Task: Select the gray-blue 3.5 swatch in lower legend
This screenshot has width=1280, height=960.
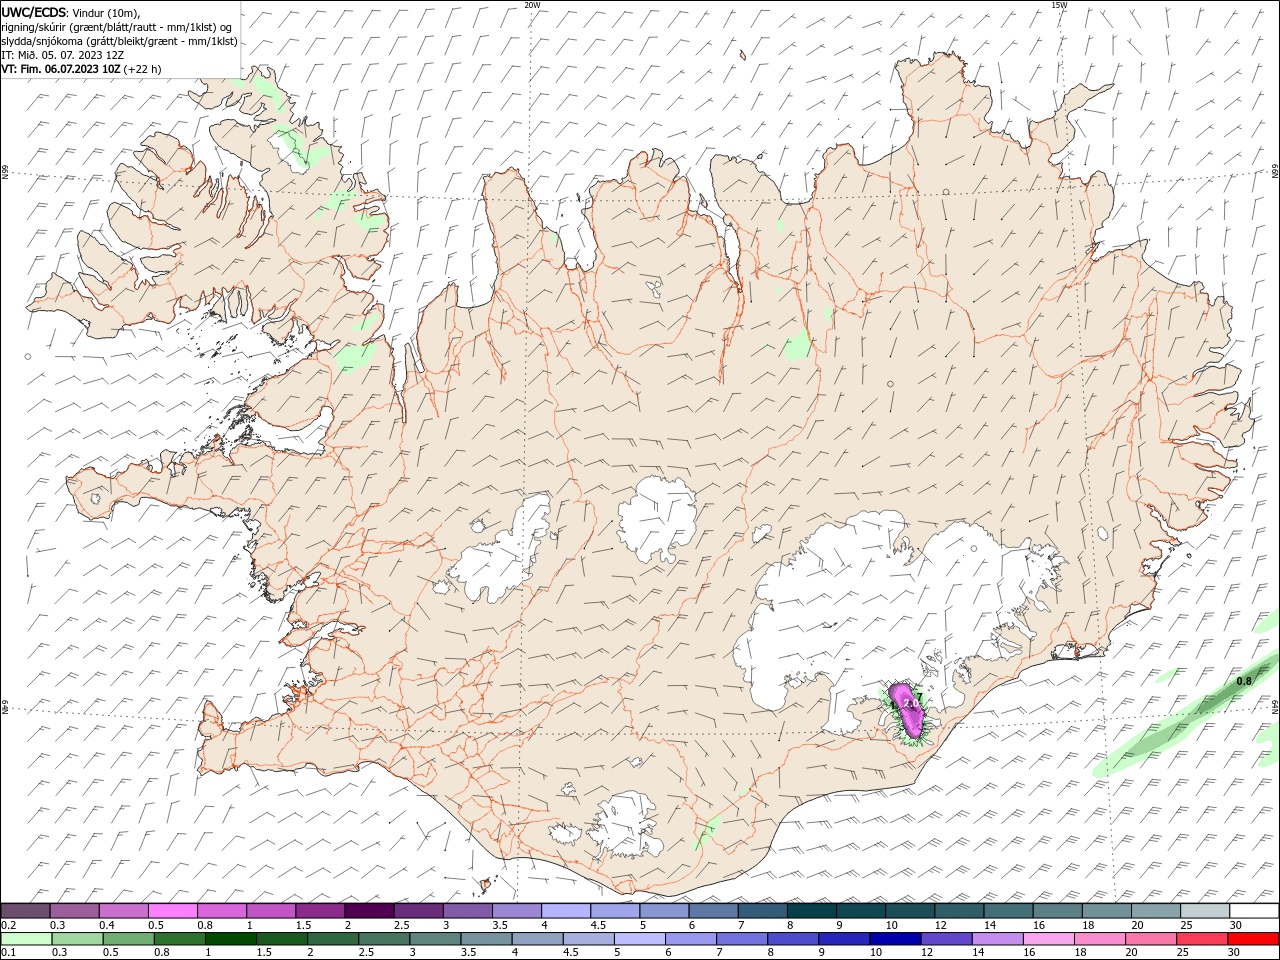Action: (487, 939)
